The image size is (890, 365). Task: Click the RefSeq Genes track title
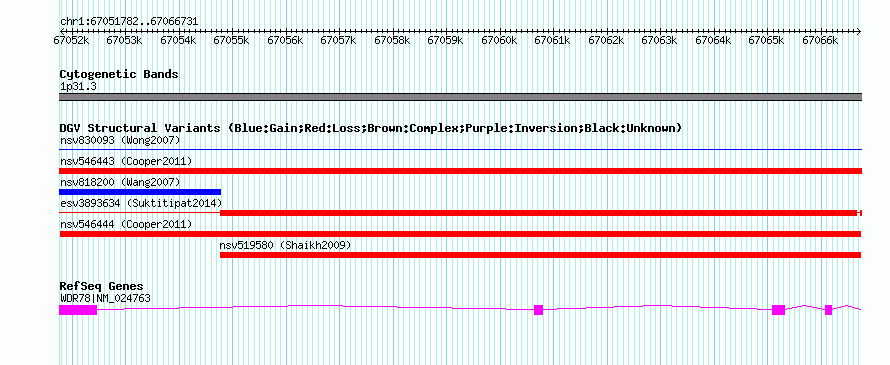pyautogui.click(x=102, y=286)
